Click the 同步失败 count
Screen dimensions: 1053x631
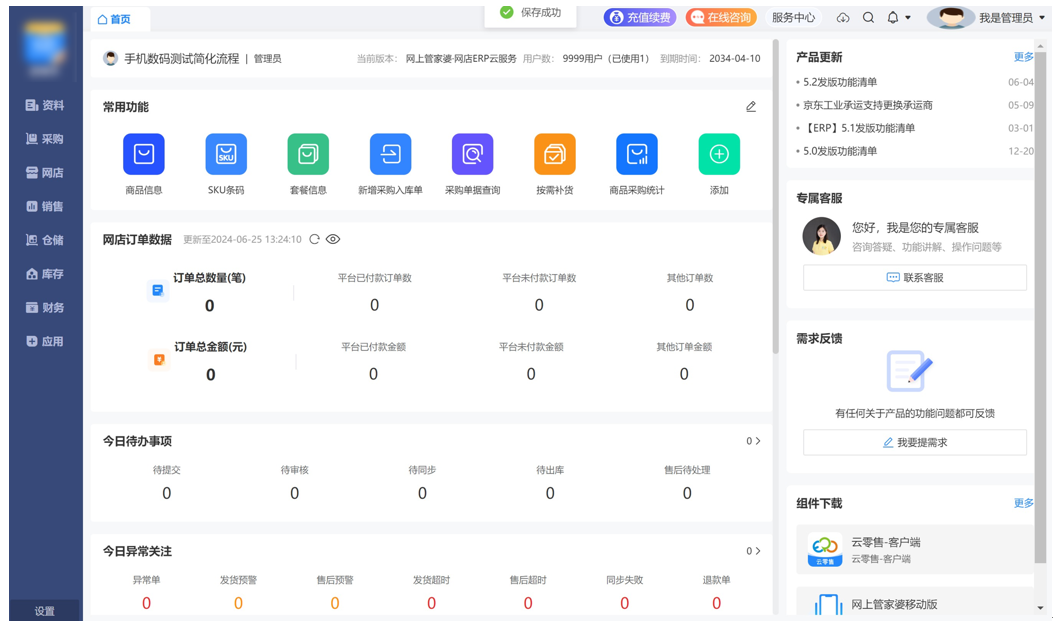(x=625, y=603)
